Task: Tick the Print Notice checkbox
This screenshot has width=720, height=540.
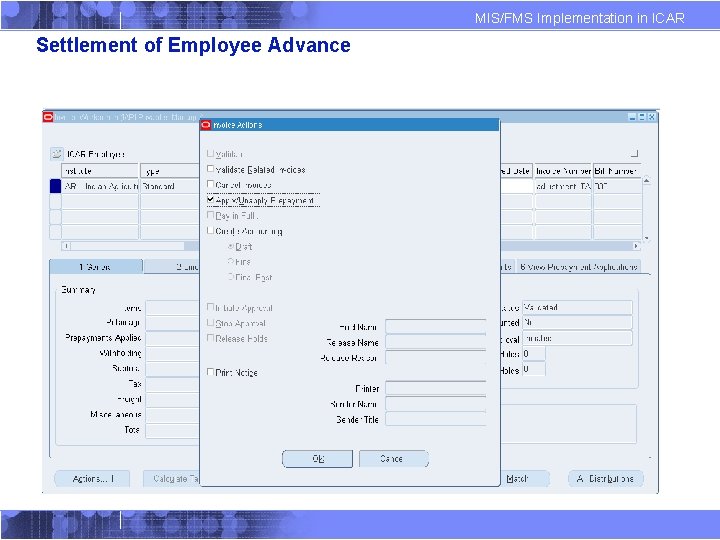Action: click(210, 372)
